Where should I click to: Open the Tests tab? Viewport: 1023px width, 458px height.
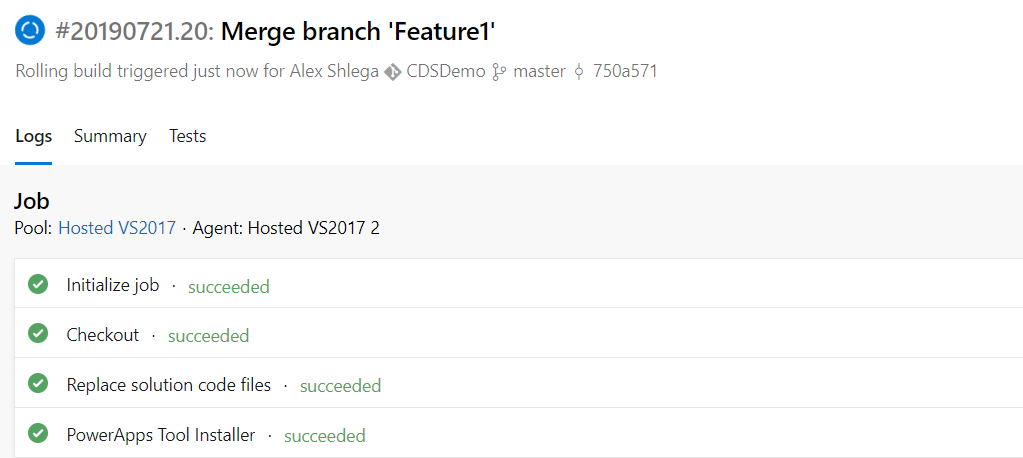[x=187, y=136]
